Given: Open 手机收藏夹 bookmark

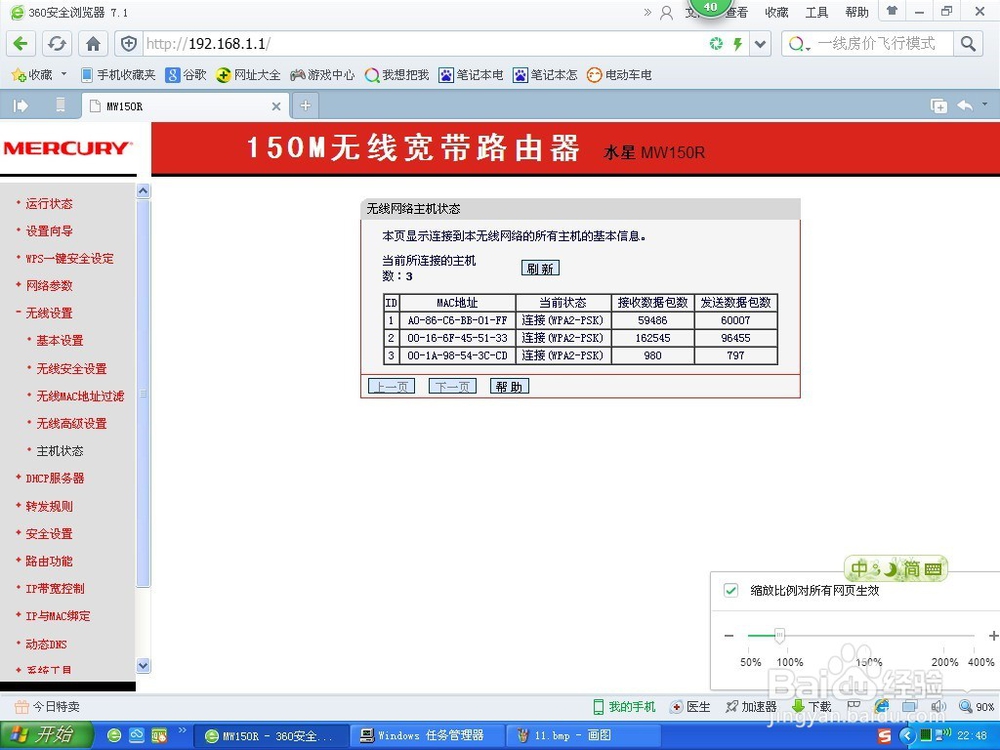Looking at the screenshot, I should [x=118, y=75].
